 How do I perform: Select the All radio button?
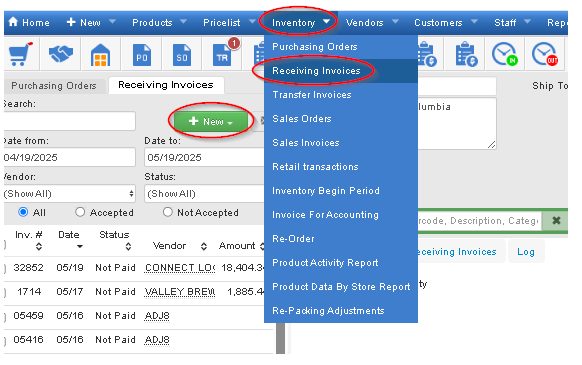(23, 212)
